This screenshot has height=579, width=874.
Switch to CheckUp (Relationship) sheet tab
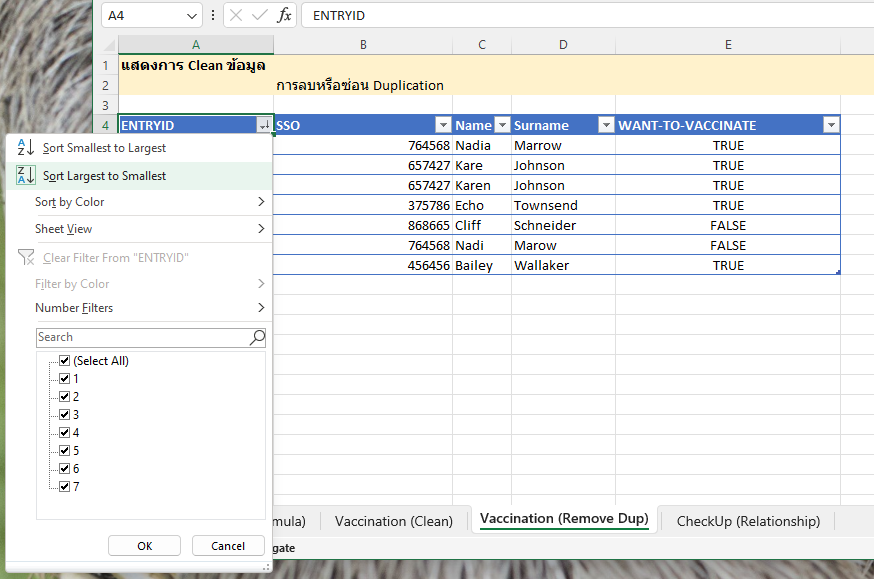click(748, 521)
